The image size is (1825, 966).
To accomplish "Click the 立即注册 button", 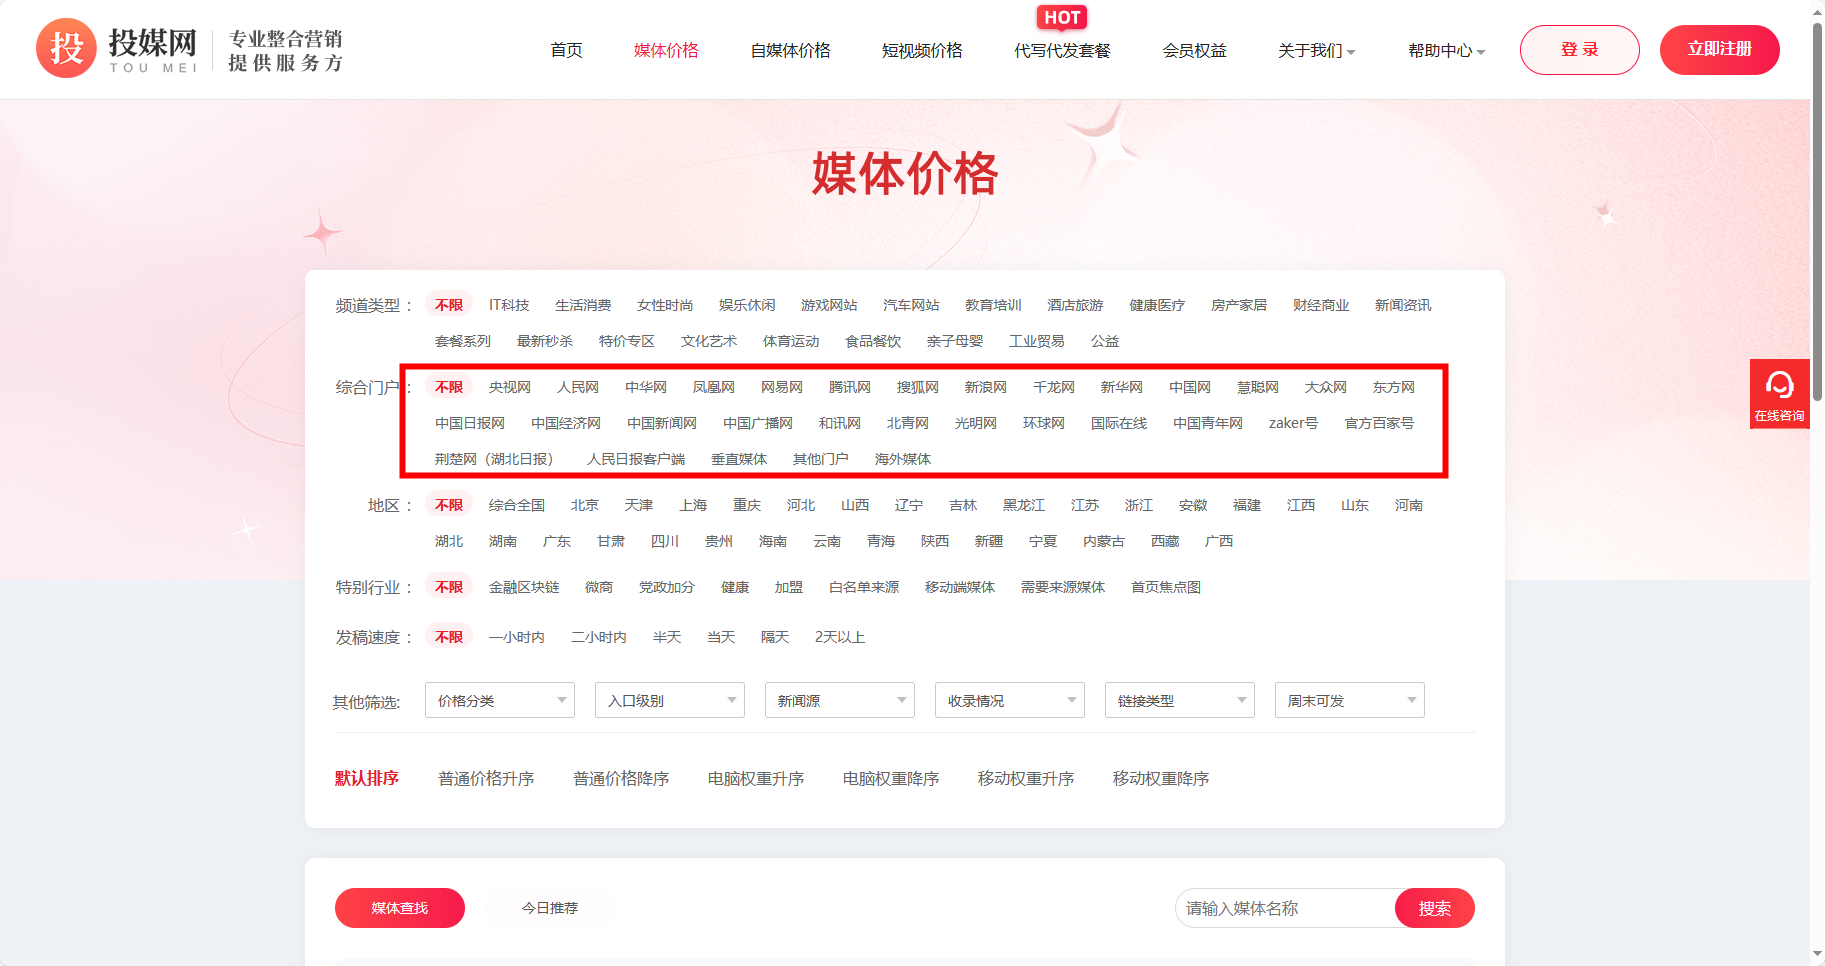I will tap(1719, 50).
